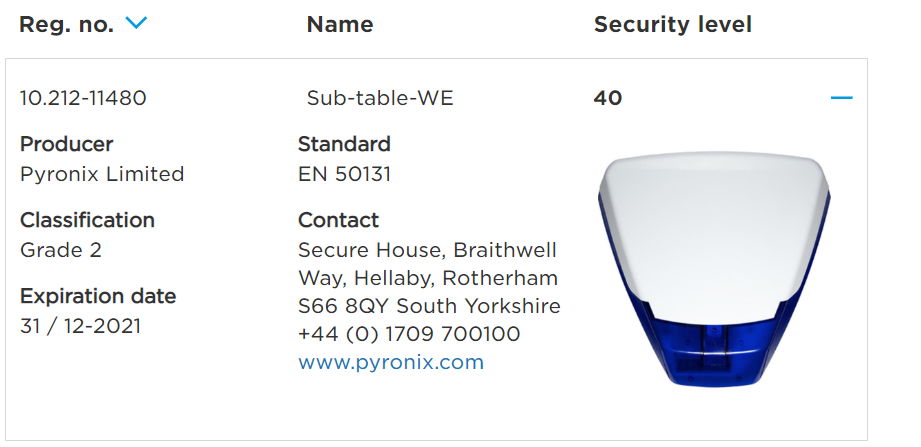This screenshot has width=921, height=447.
Task: Click the standard value EN 50131
Action: click(x=344, y=174)
